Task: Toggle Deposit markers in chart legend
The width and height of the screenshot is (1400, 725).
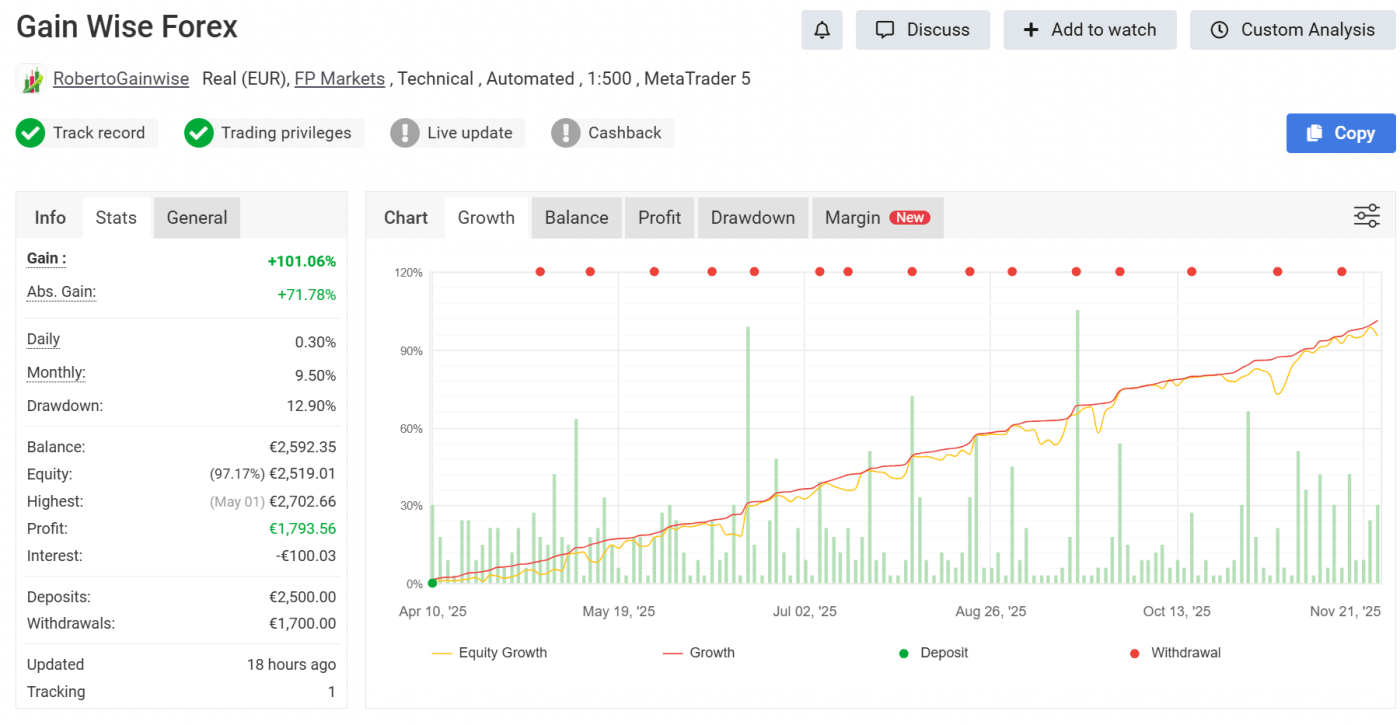Action: click(934, 653)
